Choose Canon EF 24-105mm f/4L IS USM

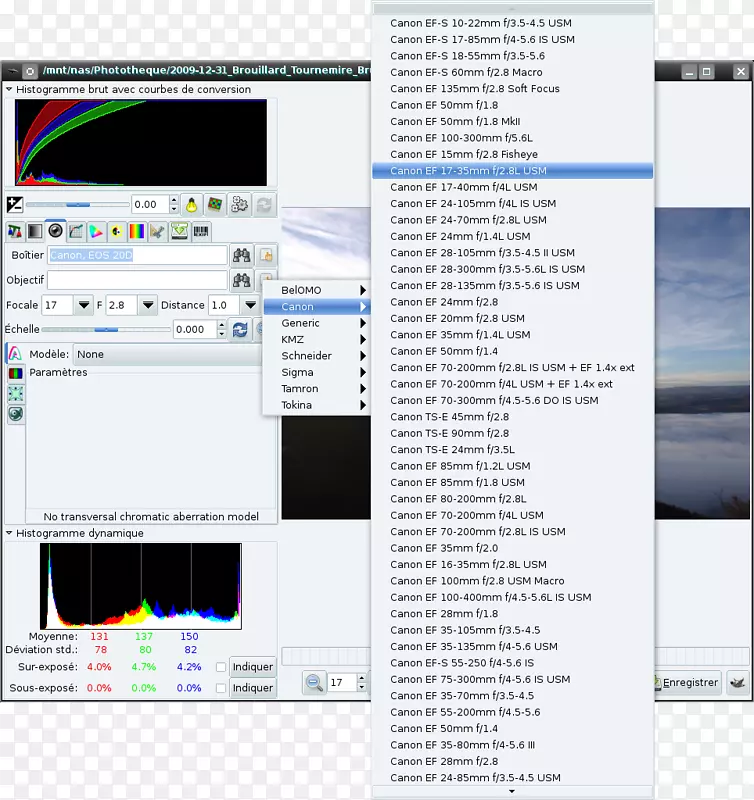pos(472,203)
